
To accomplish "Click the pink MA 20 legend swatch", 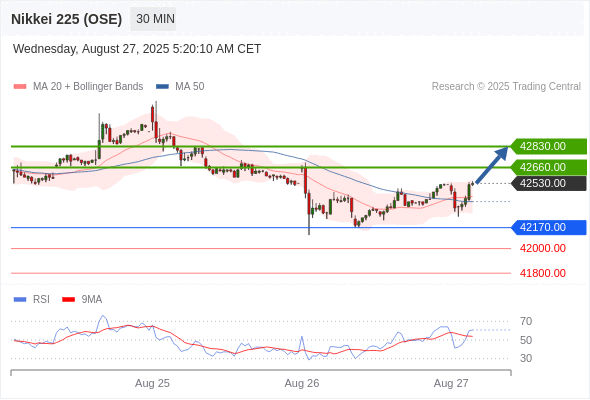I will [20, 87].
